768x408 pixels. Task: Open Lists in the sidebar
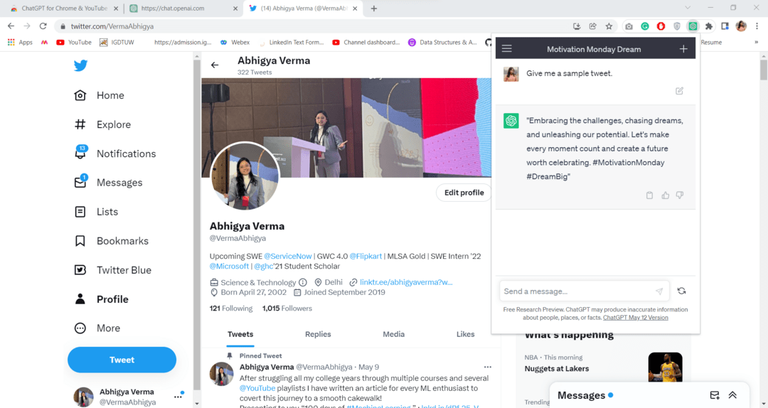[96, 212]
